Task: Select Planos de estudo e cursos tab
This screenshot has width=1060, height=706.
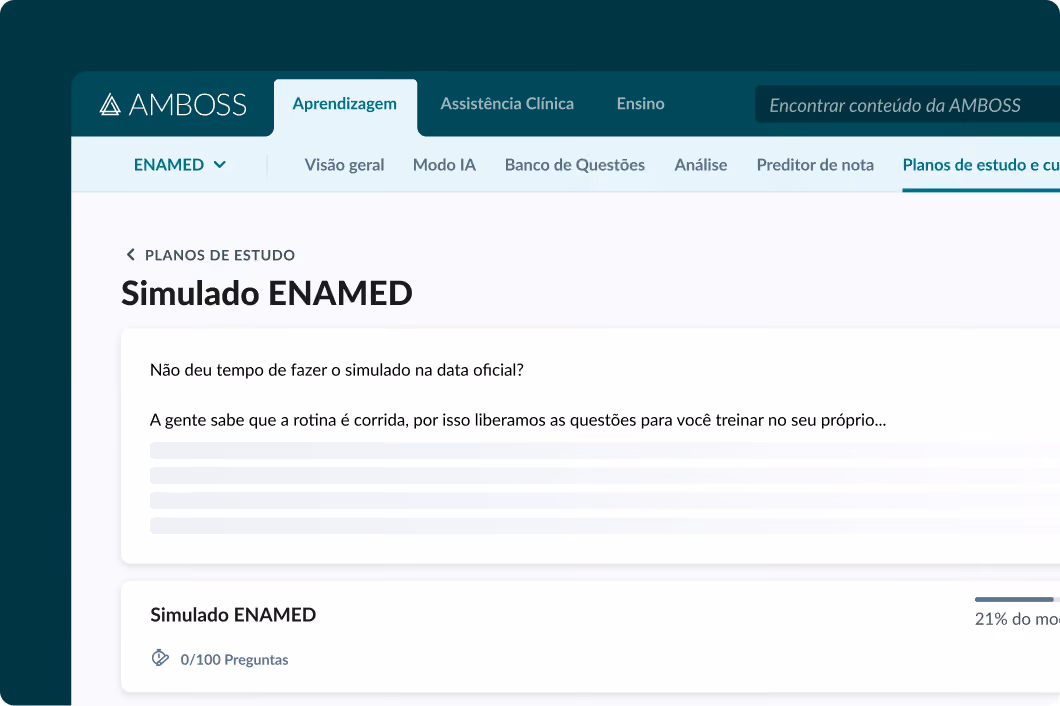Action: pos(981,165)
